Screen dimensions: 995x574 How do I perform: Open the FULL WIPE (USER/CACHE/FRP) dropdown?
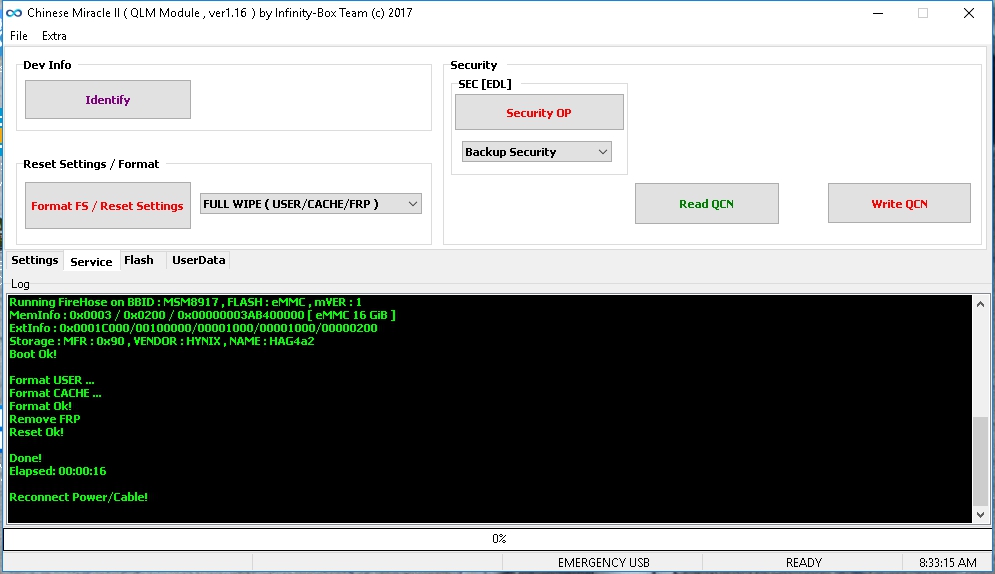[311, 204]
